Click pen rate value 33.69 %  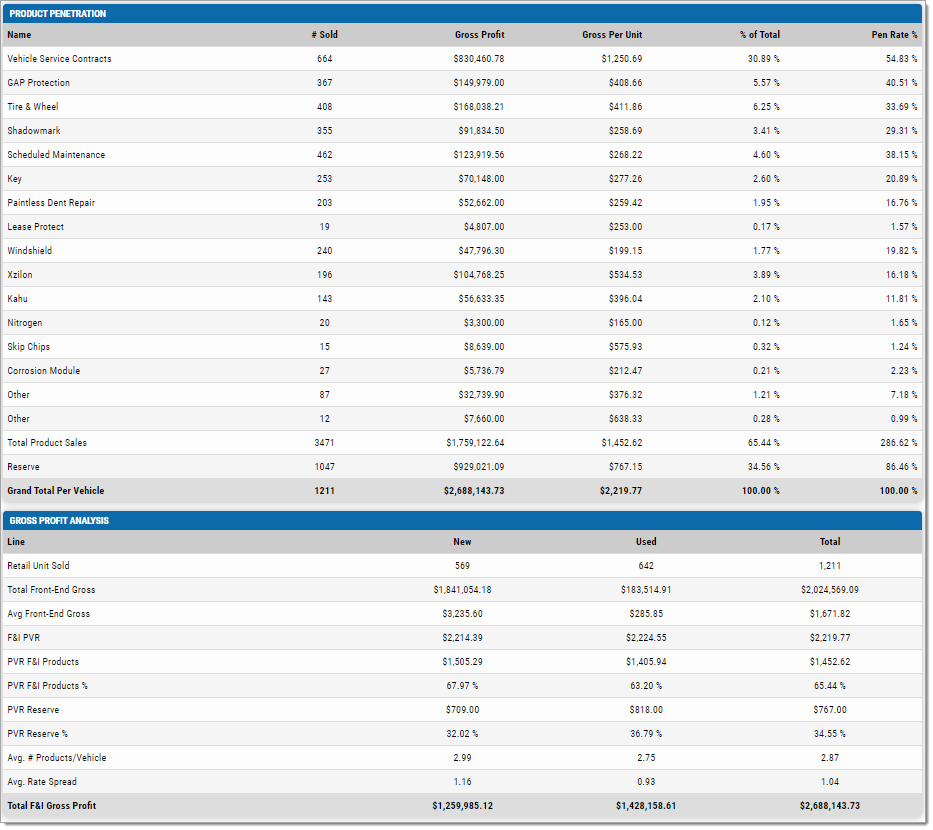[901, 107]
